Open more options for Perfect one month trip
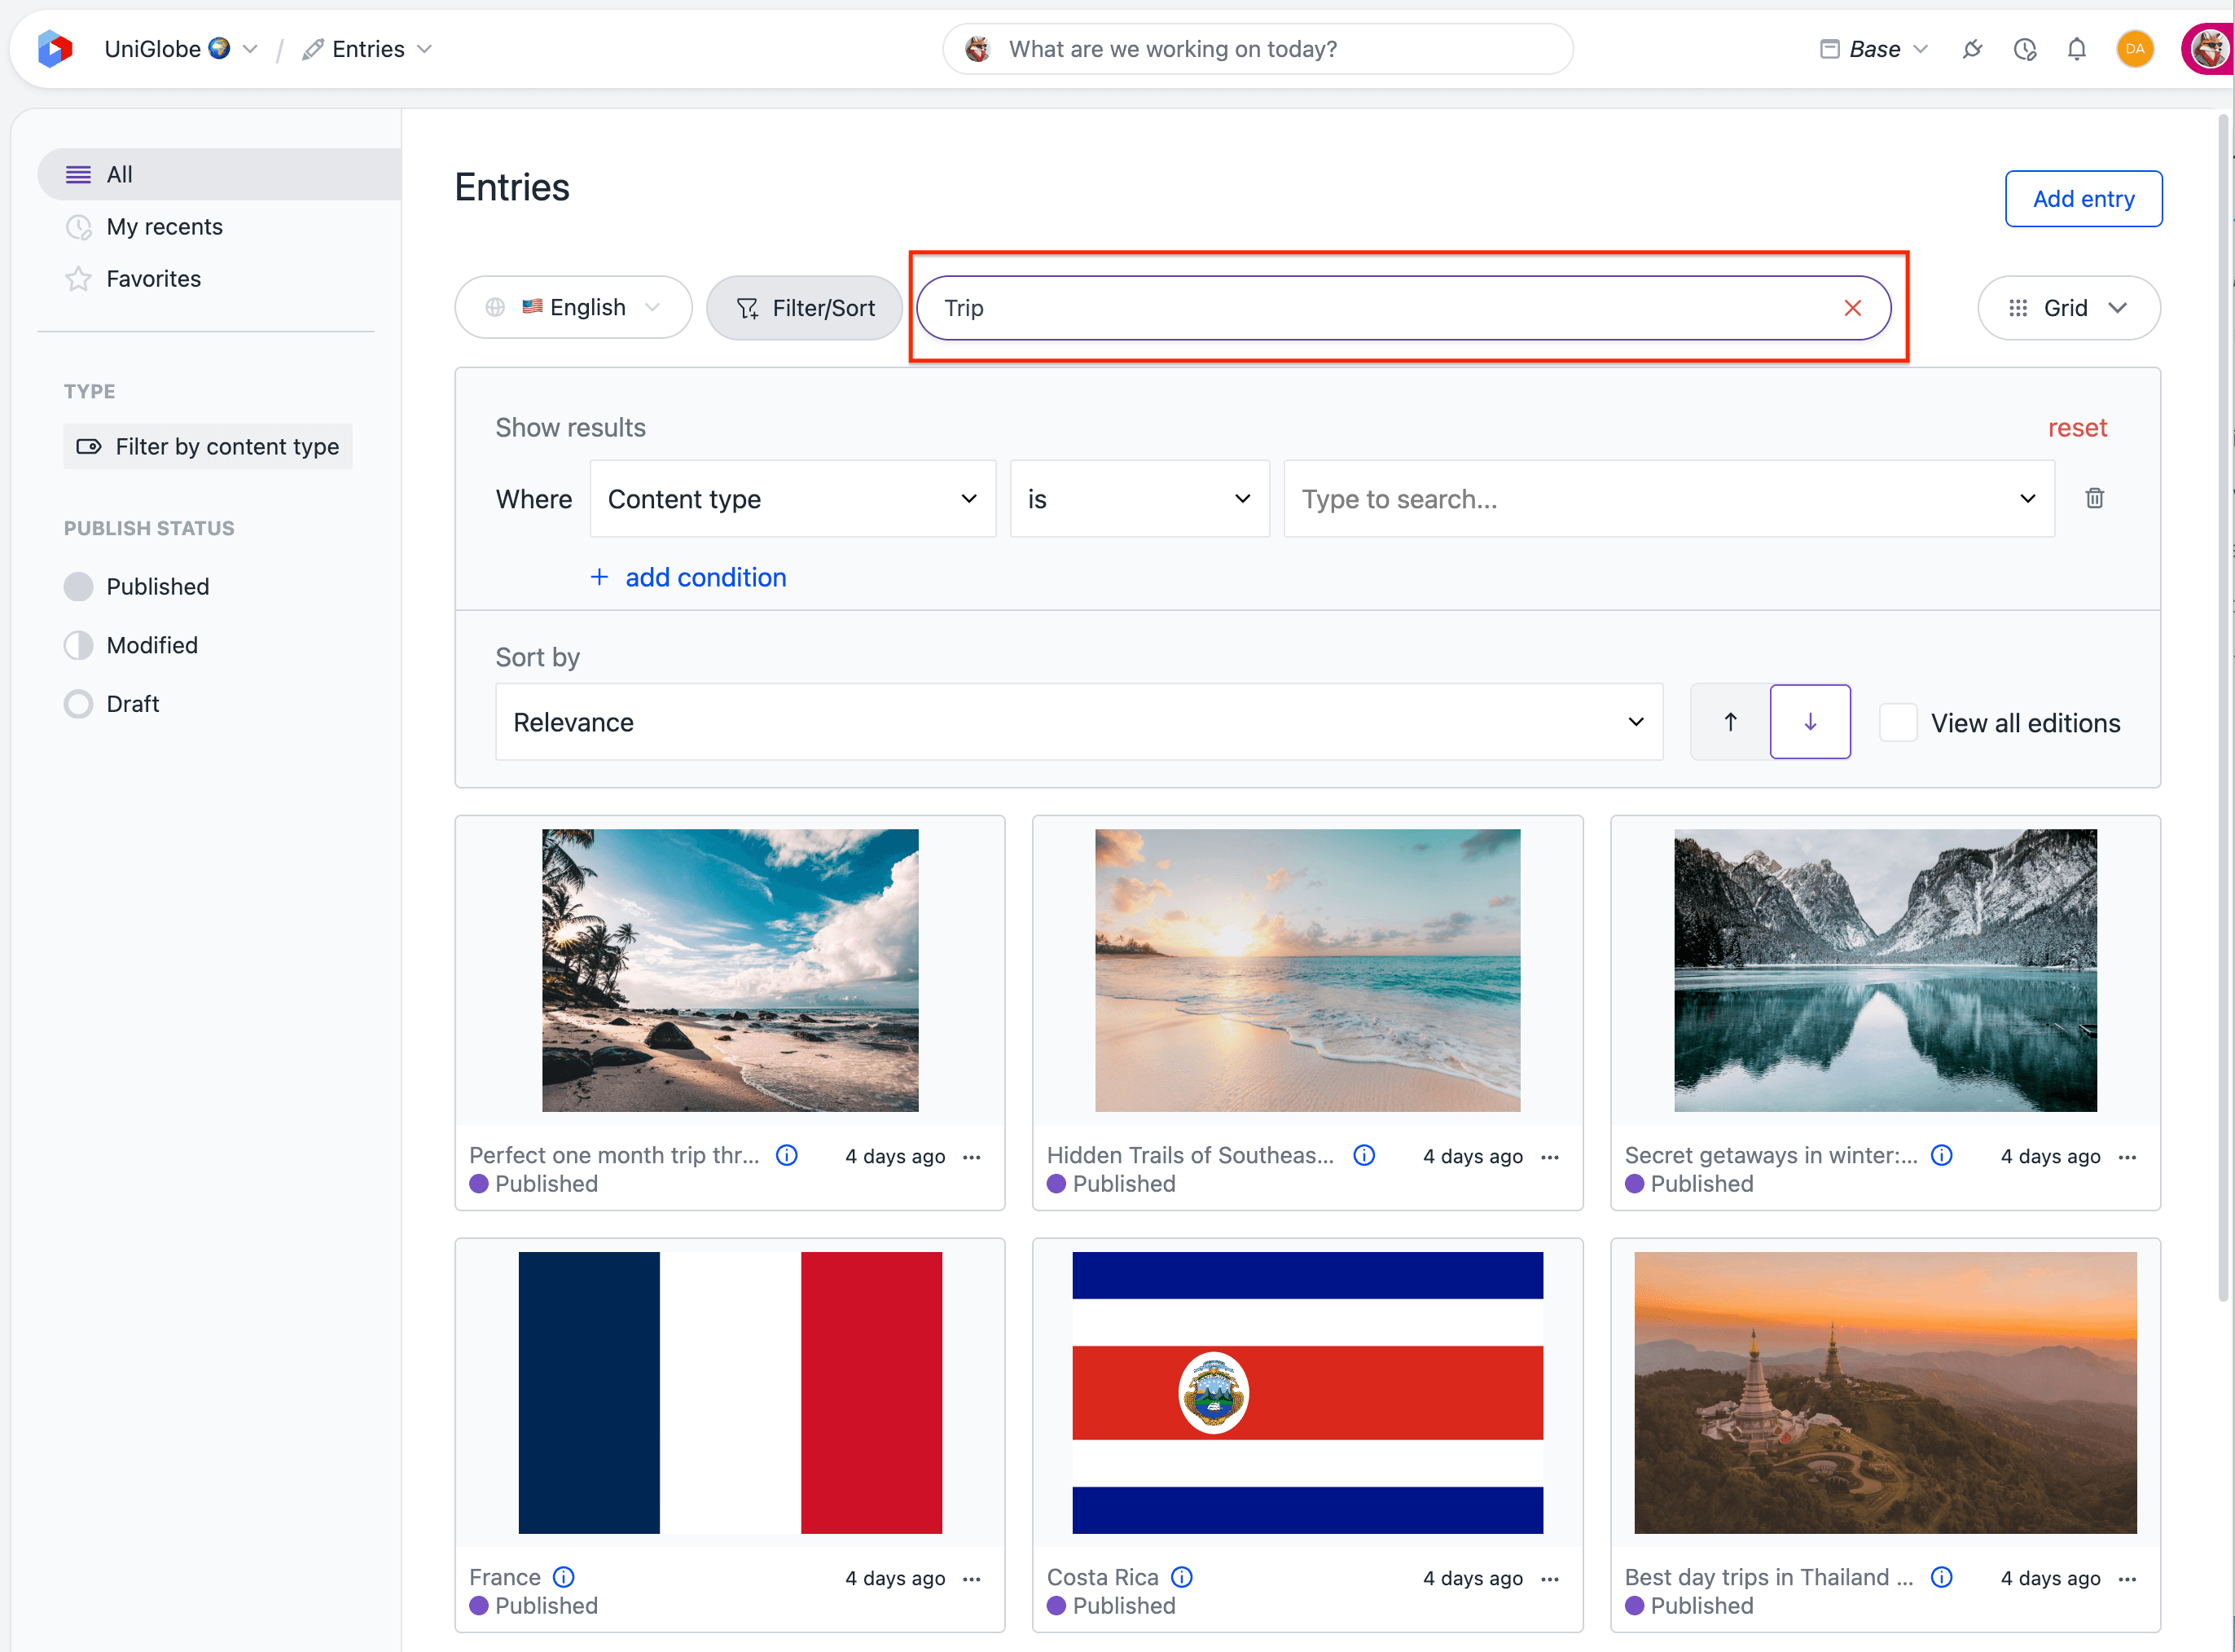The width and height of the screenshot is (2235, 1652). pyautogui.click(x=972, y=1157)
